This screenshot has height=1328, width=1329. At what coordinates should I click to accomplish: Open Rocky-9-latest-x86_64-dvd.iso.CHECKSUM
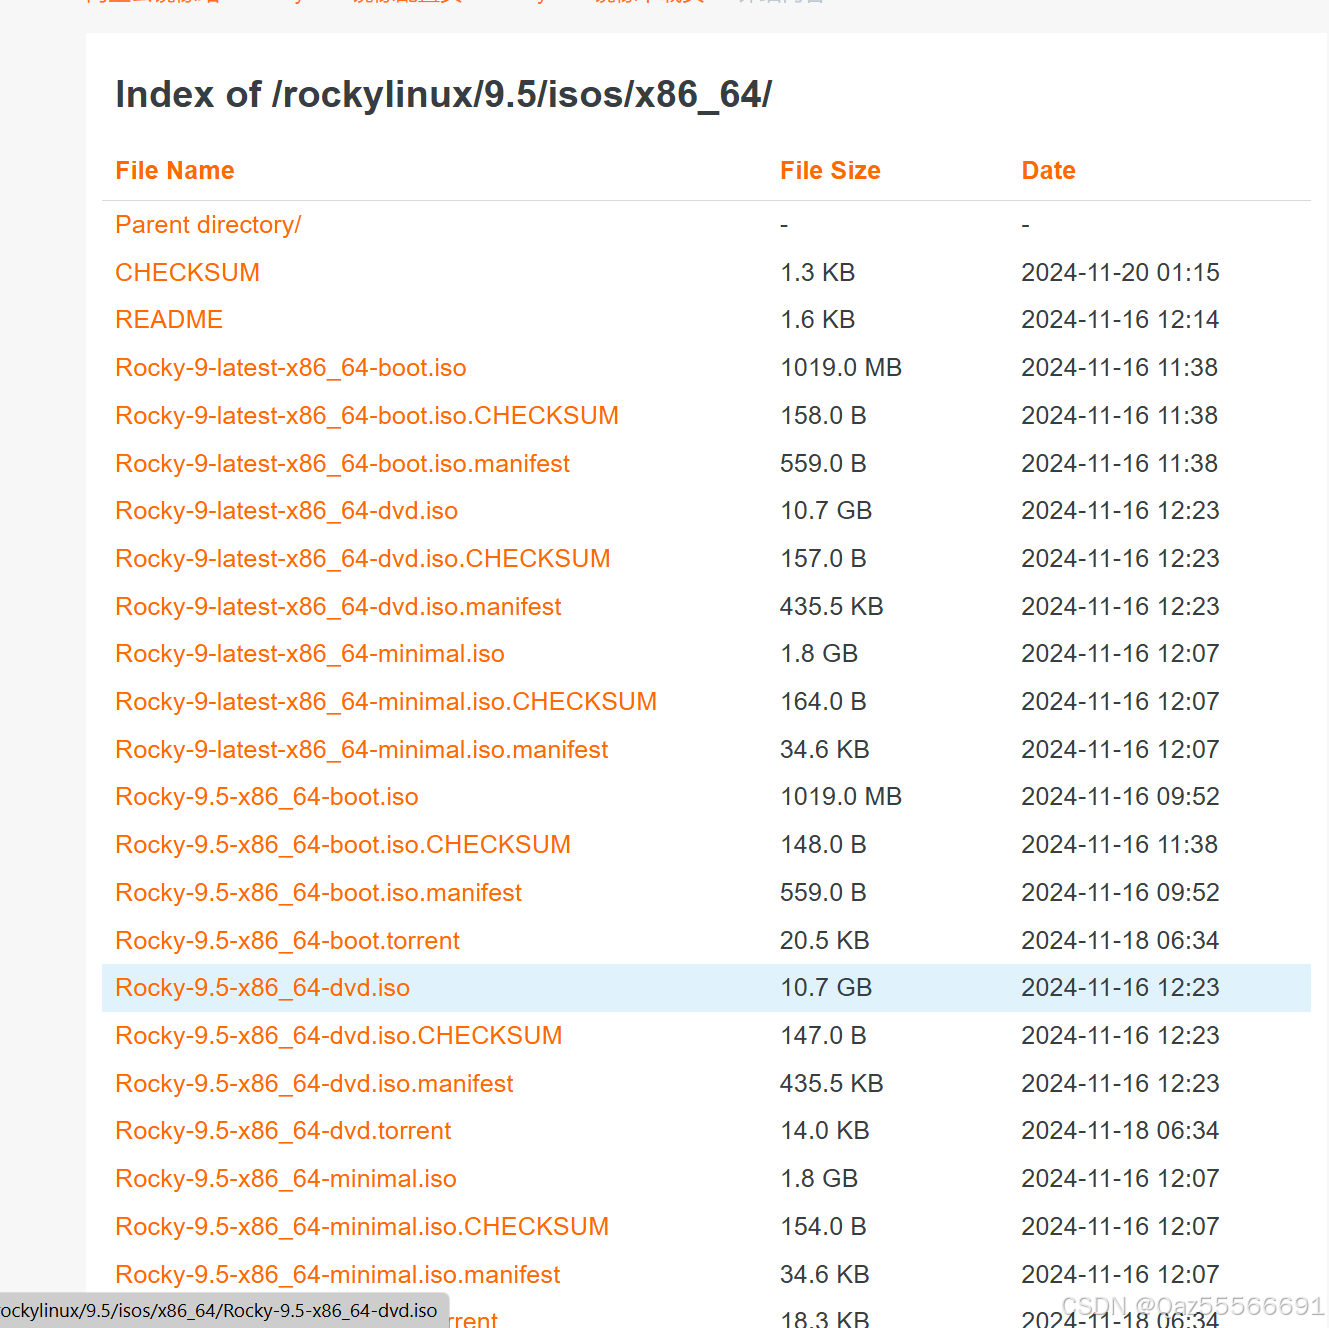[362, 558]
